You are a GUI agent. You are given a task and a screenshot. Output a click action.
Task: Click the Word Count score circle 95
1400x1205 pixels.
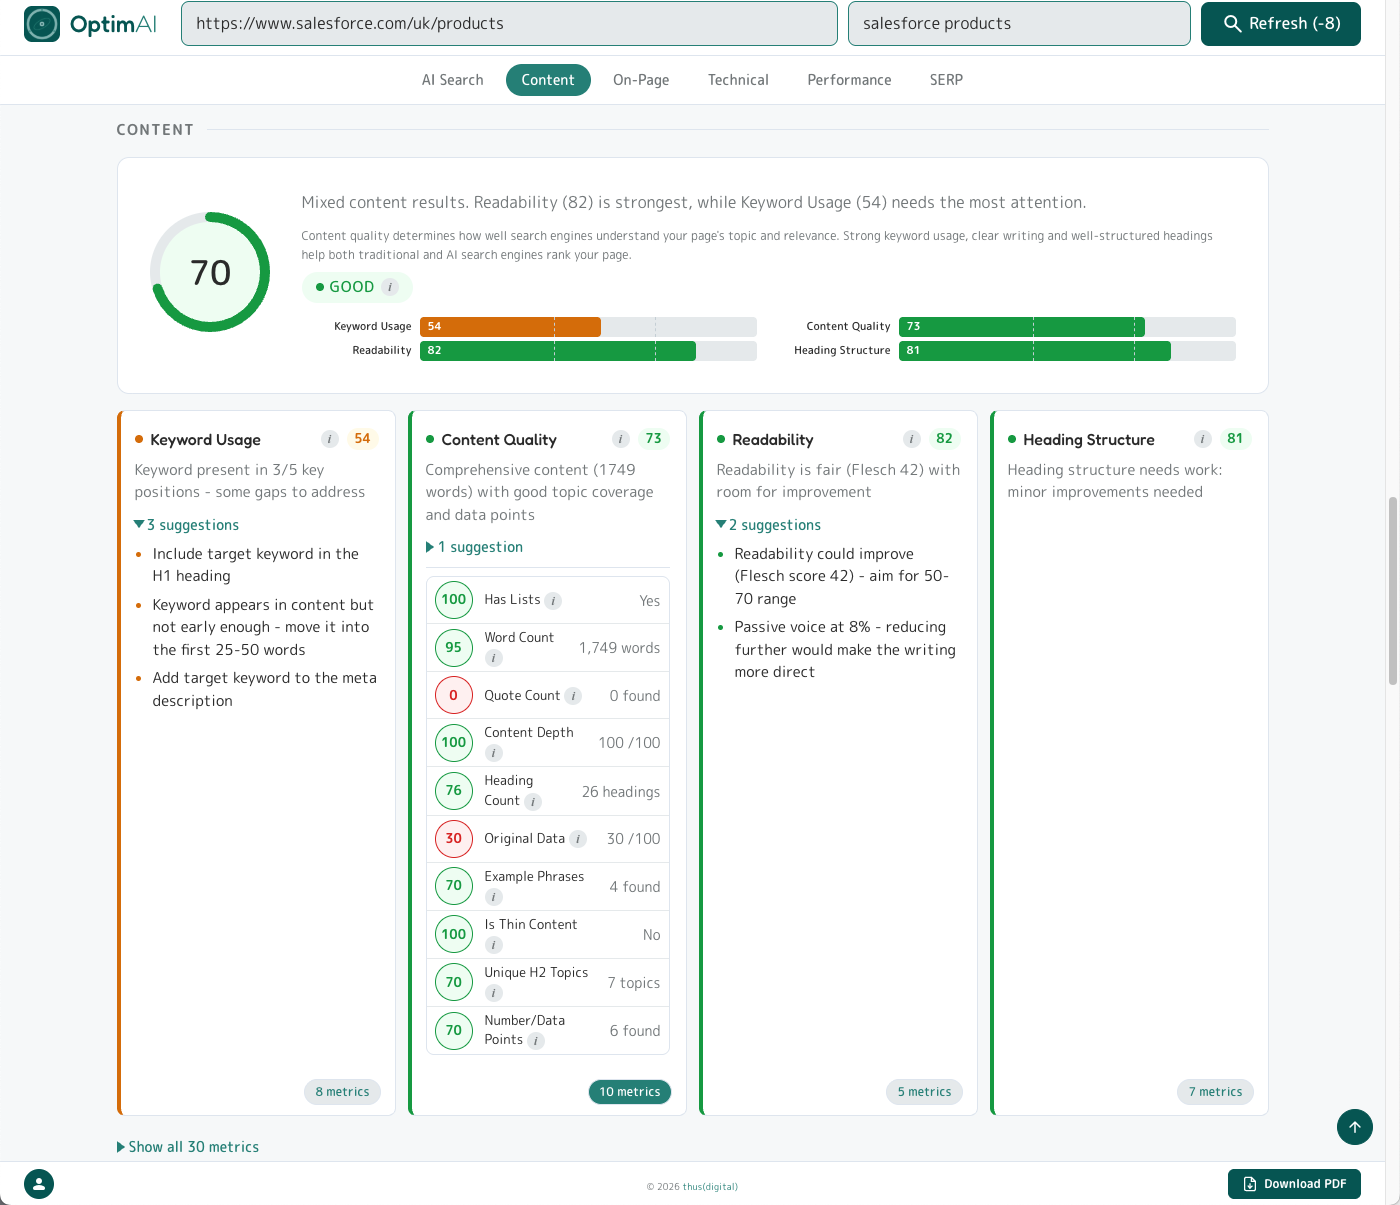point(454,647)
